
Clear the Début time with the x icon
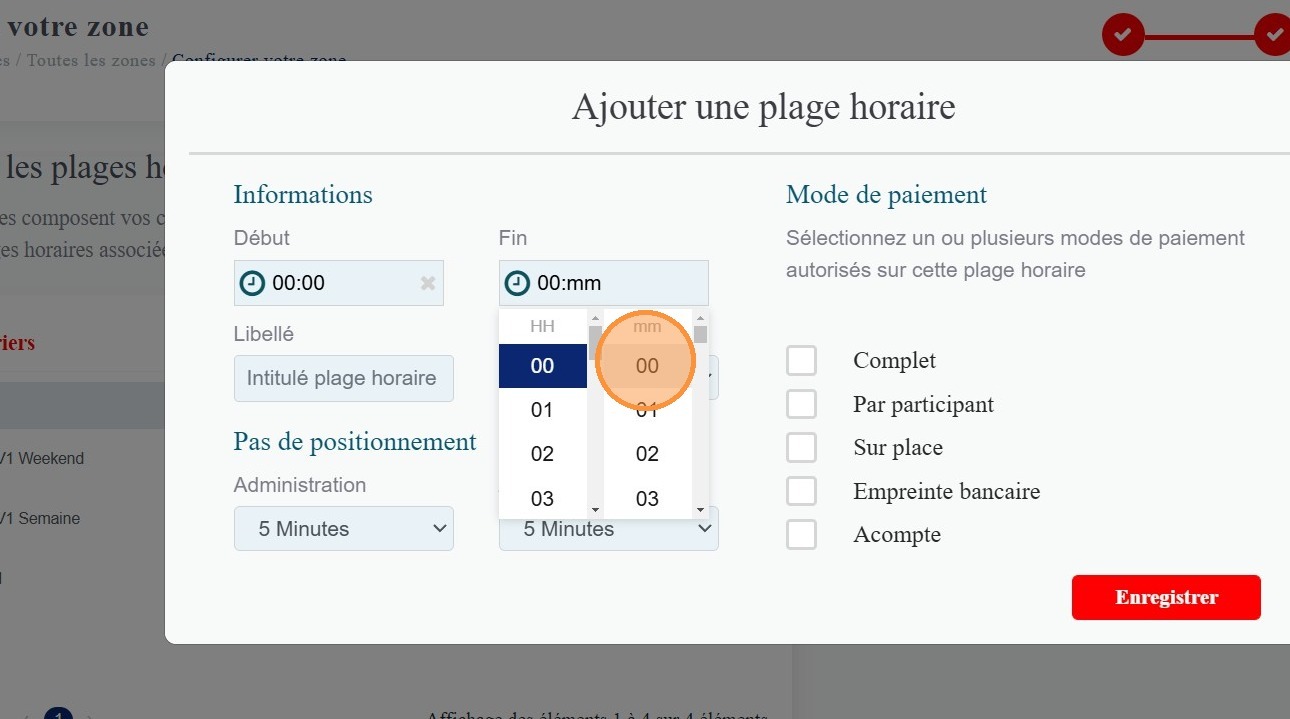(x=428, y=283)
